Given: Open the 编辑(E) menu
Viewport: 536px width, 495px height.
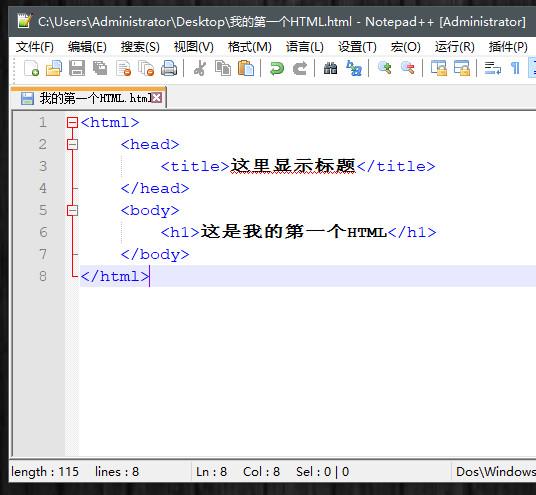Looking at the screenshot, I should [x=87, y=47].
